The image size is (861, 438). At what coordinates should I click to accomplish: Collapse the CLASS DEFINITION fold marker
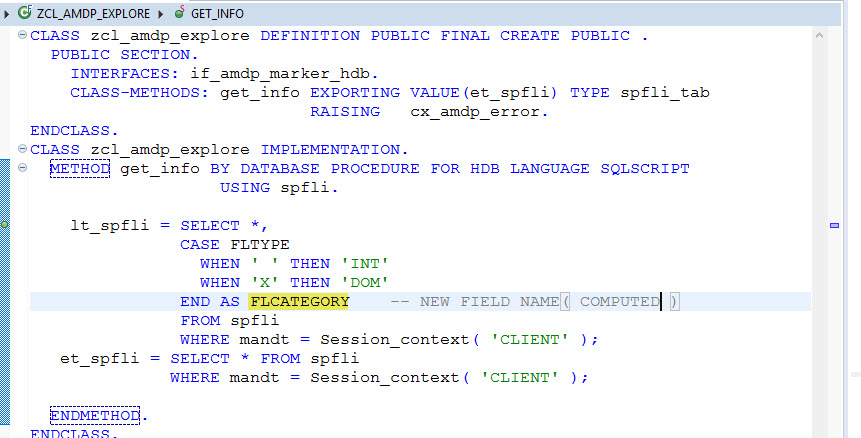[x=23, y=35]
